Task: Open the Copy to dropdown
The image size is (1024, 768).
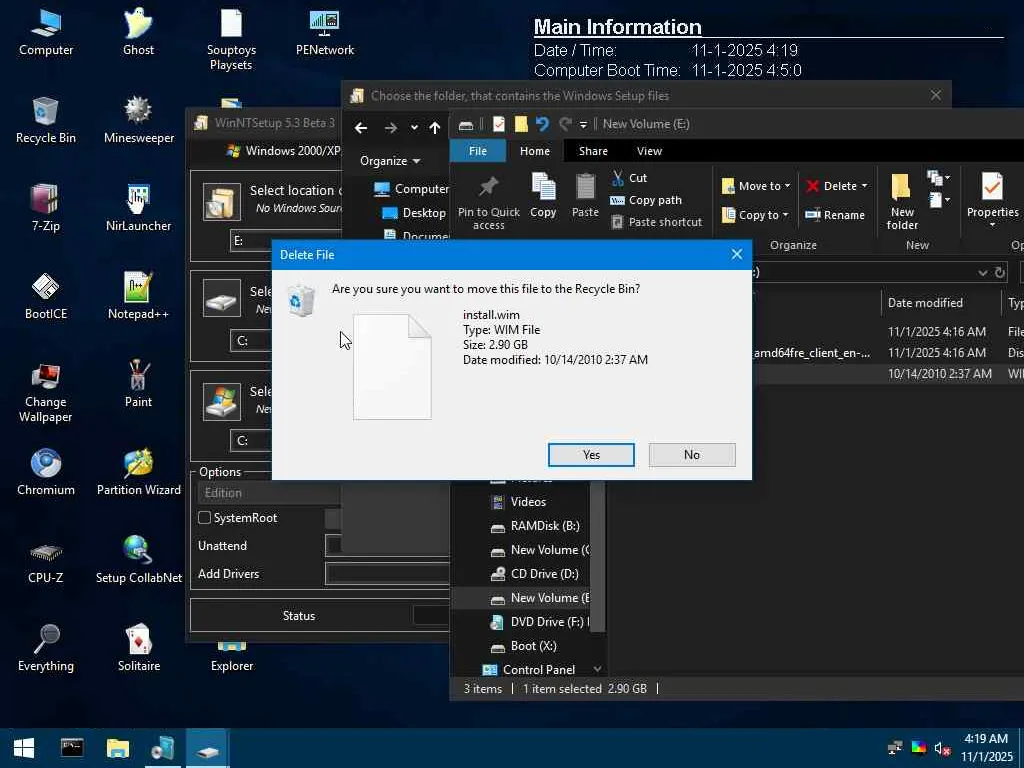Action: pos(756,215)
